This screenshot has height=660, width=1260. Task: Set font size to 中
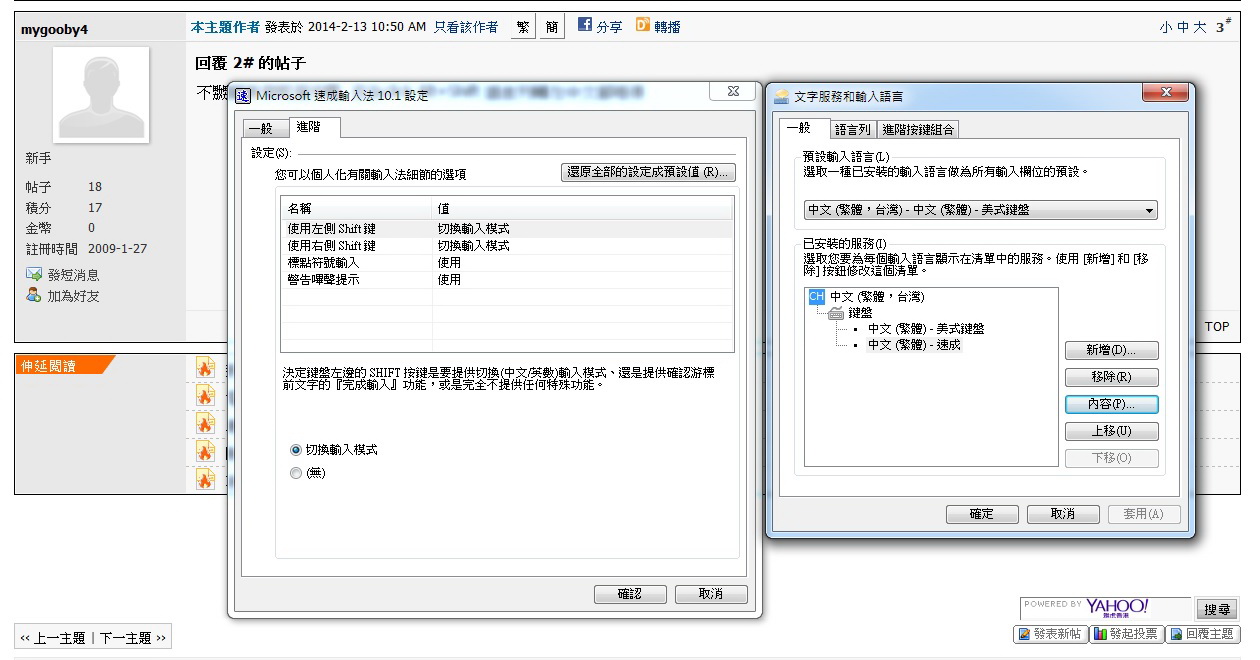(1183, 28)
